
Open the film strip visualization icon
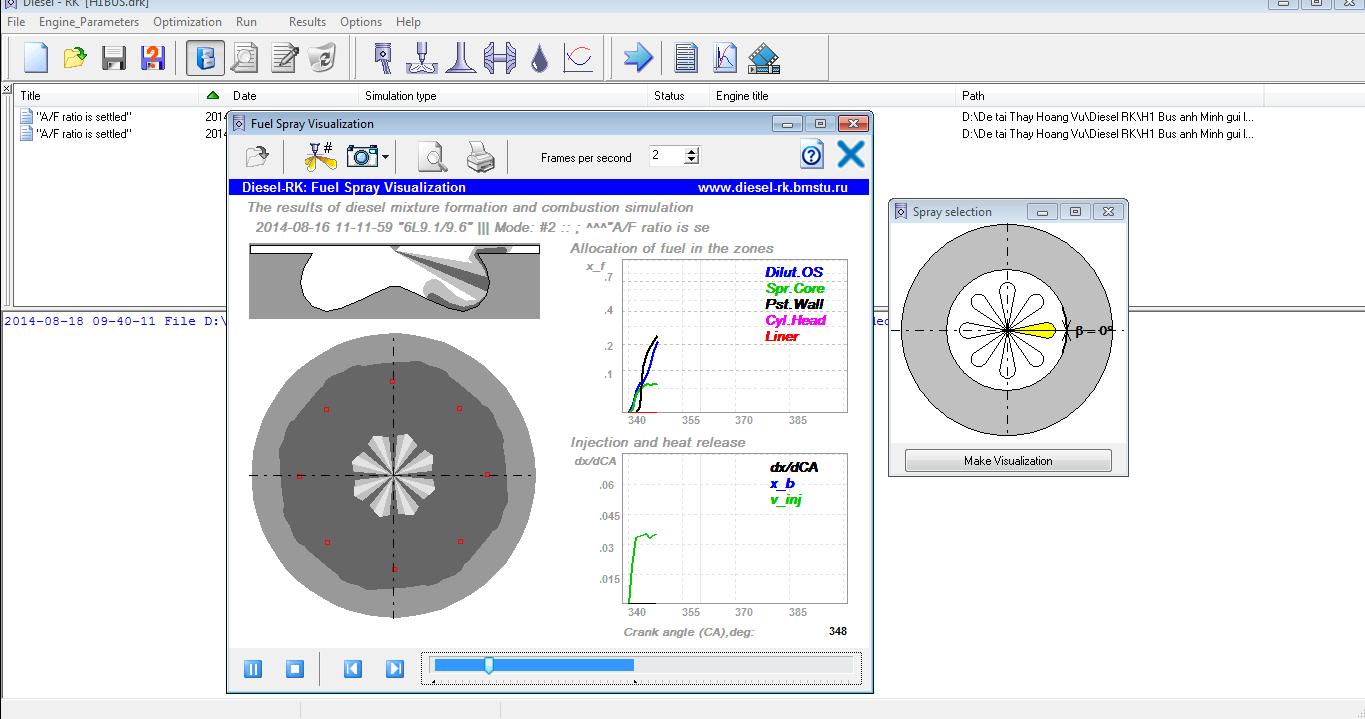pos(763,58)
